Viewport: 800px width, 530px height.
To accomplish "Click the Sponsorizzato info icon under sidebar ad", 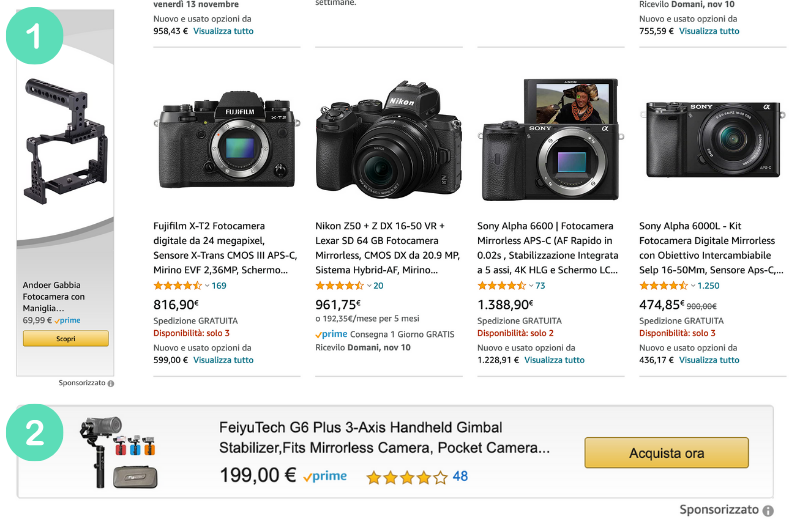I will [x=111, y=383].
